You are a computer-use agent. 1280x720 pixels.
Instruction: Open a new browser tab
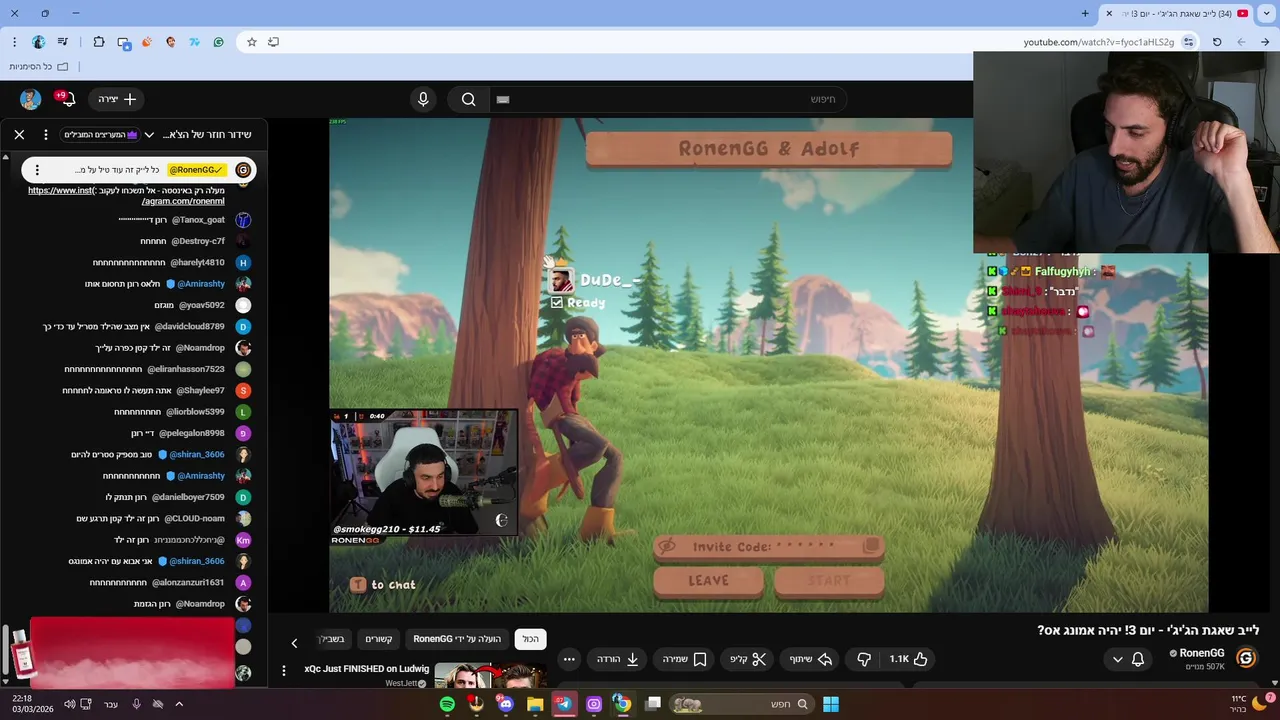pyautogui.click(x=1085, y=13)
